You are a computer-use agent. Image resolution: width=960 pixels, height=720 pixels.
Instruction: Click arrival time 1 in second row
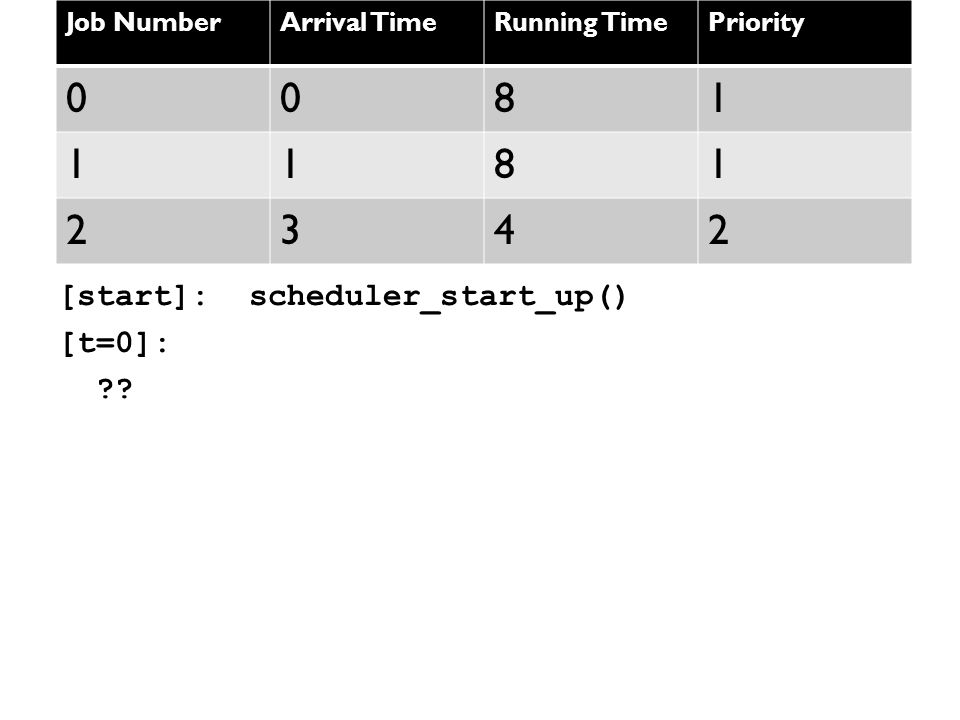pos(377,165)
